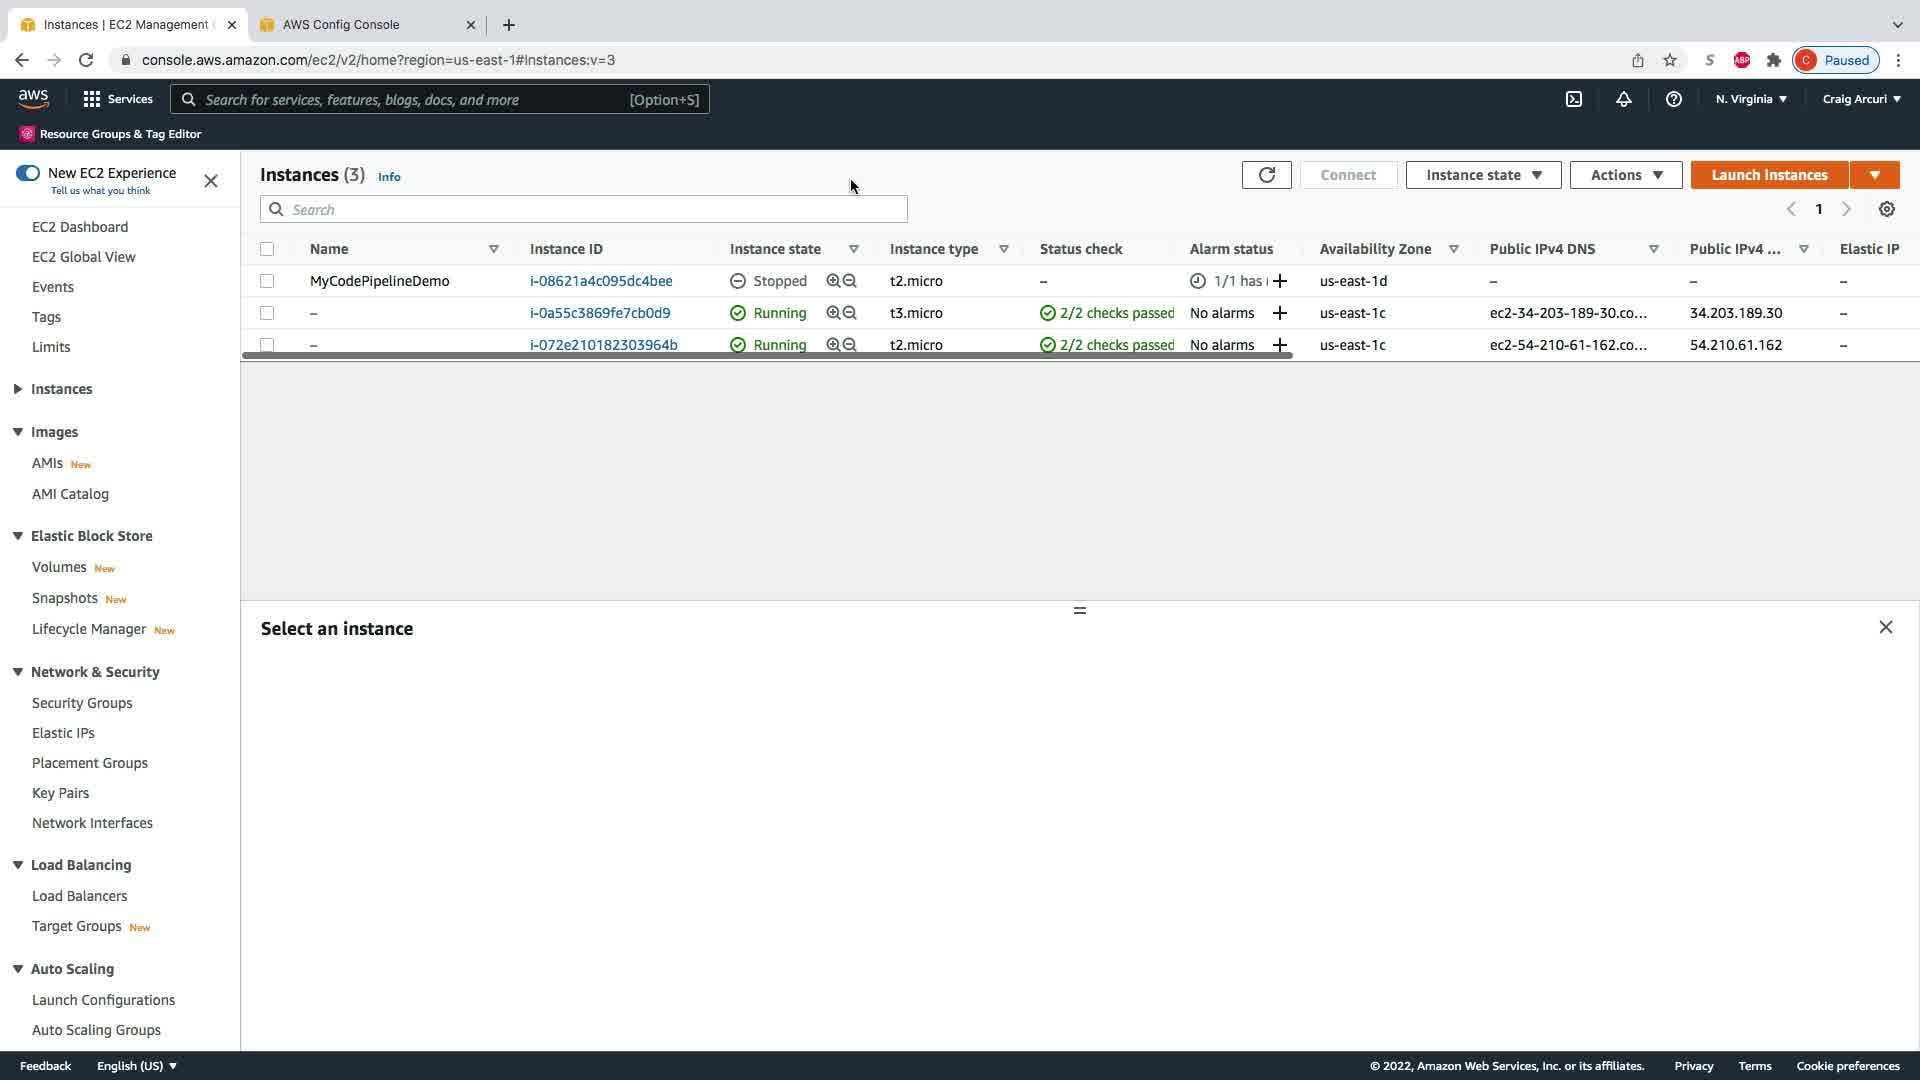1920x1080 pixels.
Task: Tick the select-all instances checkbox
Action: click(267, 249)
